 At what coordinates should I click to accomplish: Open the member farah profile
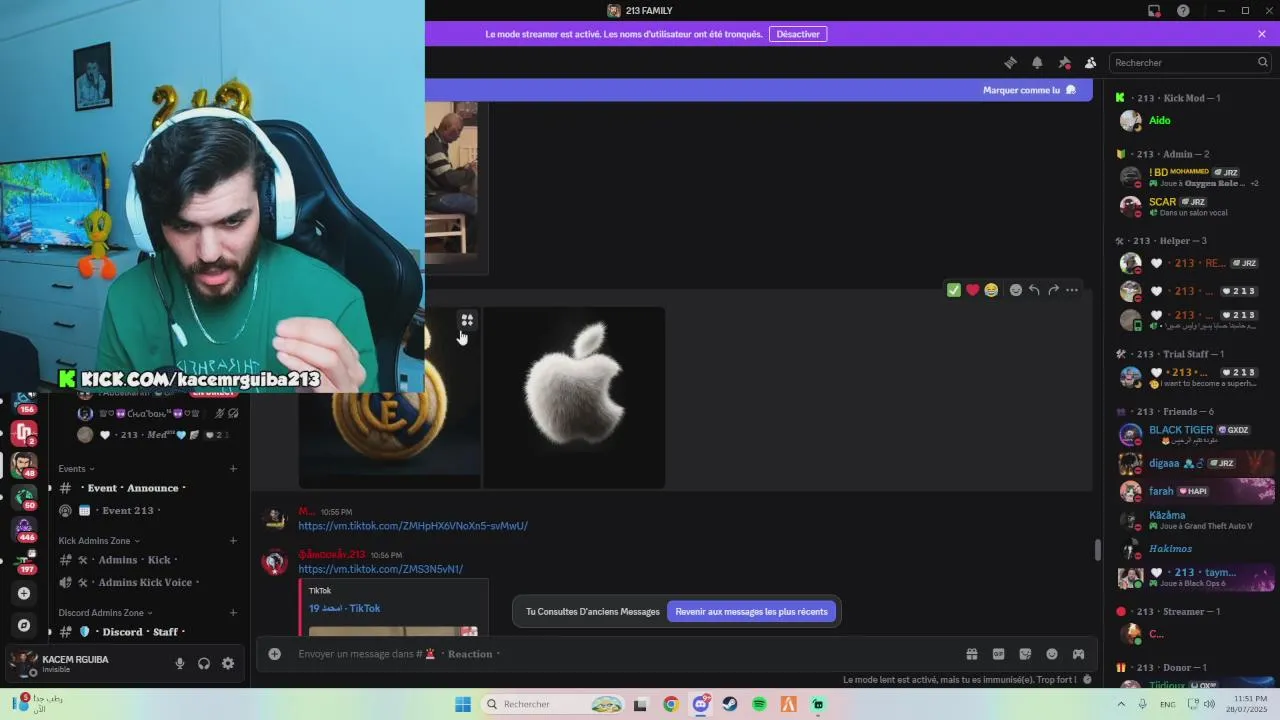(x=1195, y=491)
